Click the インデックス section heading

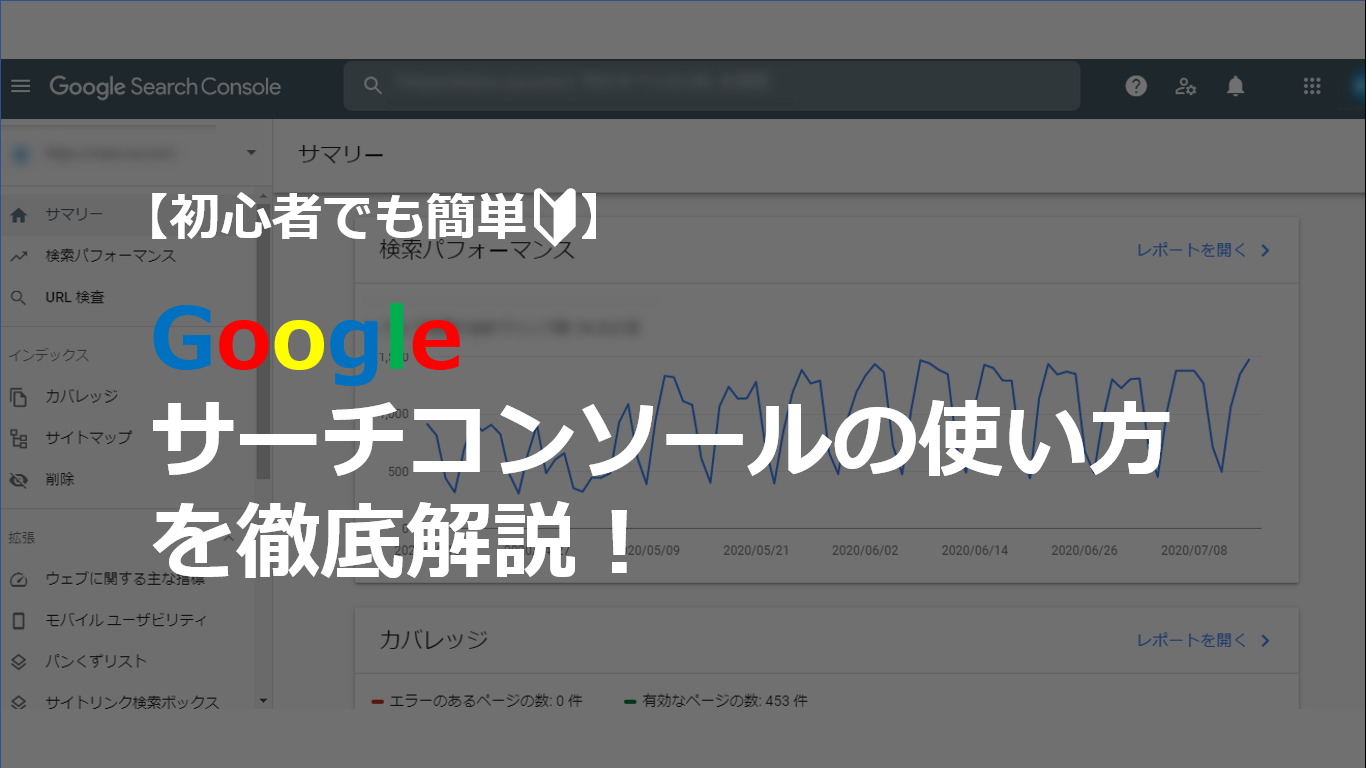[49, 355]
